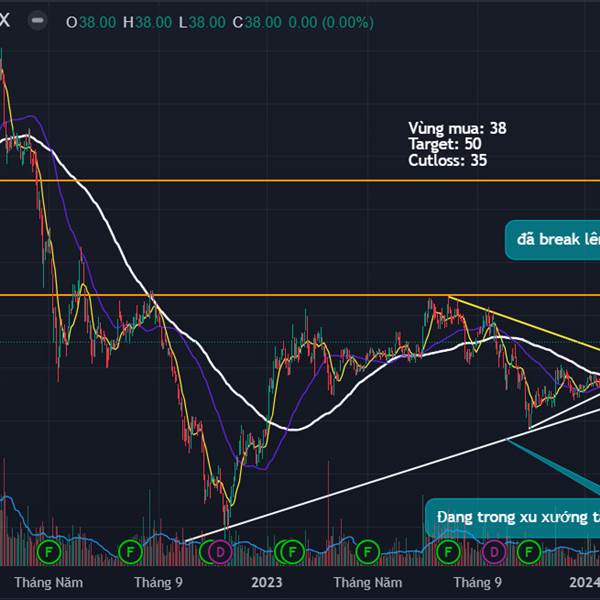Click the pink D marker between Tháng 9 and 2023

click(220, 552)
